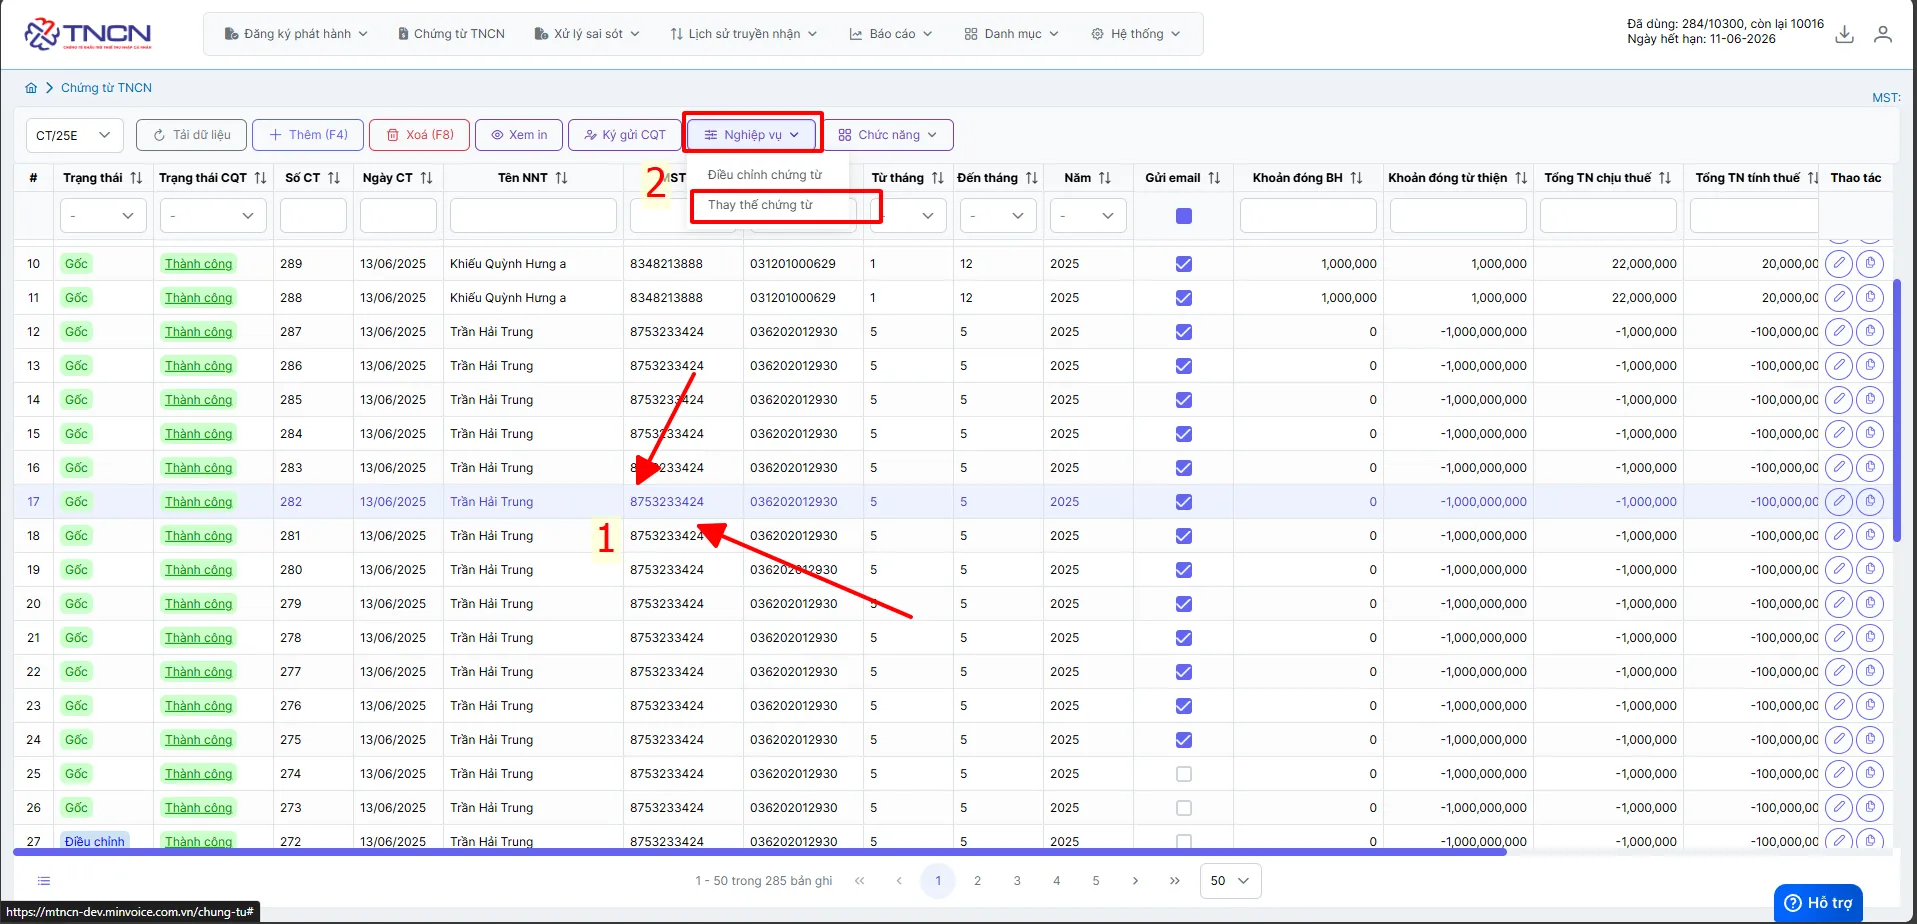Go to home via breadcrumb icon

pos(31,88)
